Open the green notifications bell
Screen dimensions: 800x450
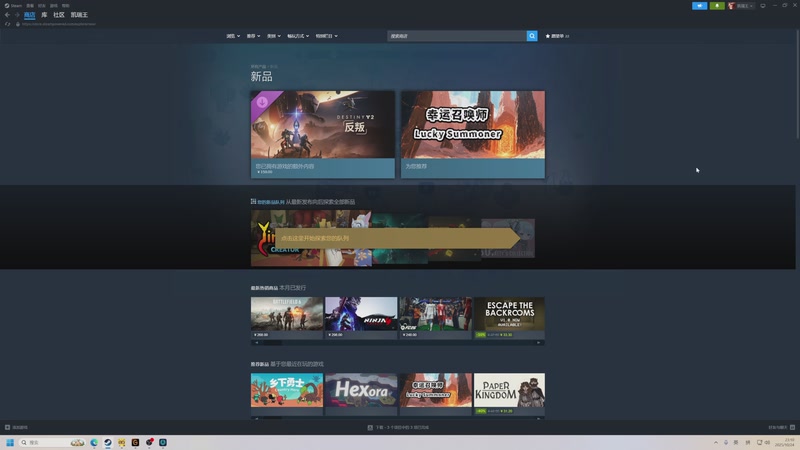pyautogui.click(x=717, y=6)
